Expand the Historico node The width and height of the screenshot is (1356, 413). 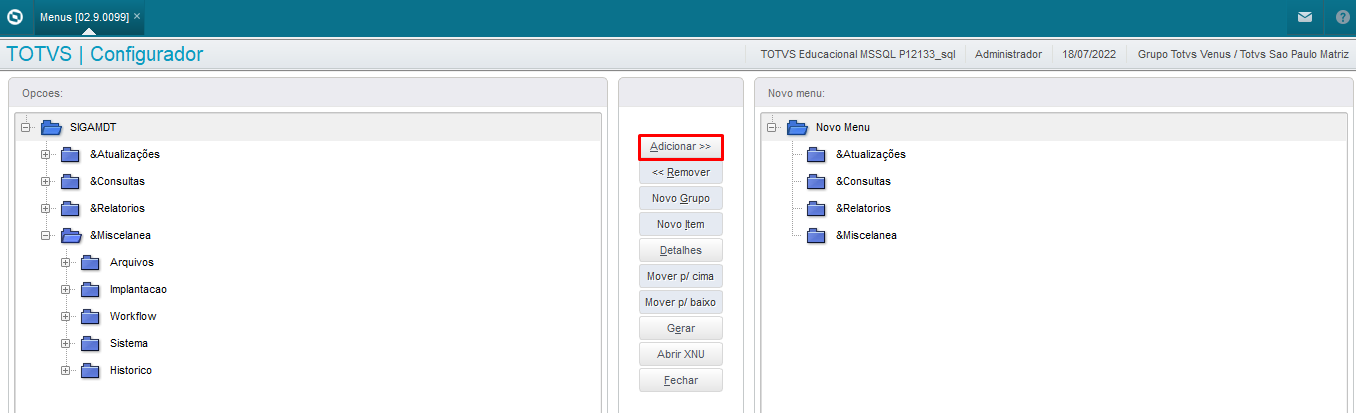pyautogui.click(x=65, y=370)
